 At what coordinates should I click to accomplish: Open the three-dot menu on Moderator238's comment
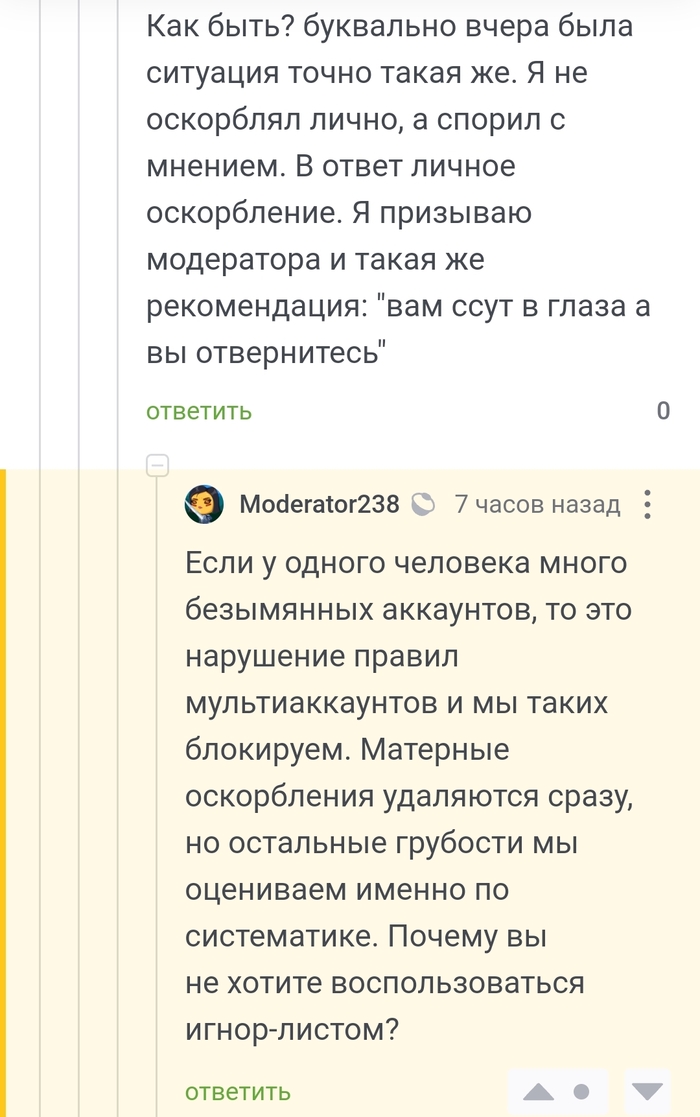coord(647,504)
